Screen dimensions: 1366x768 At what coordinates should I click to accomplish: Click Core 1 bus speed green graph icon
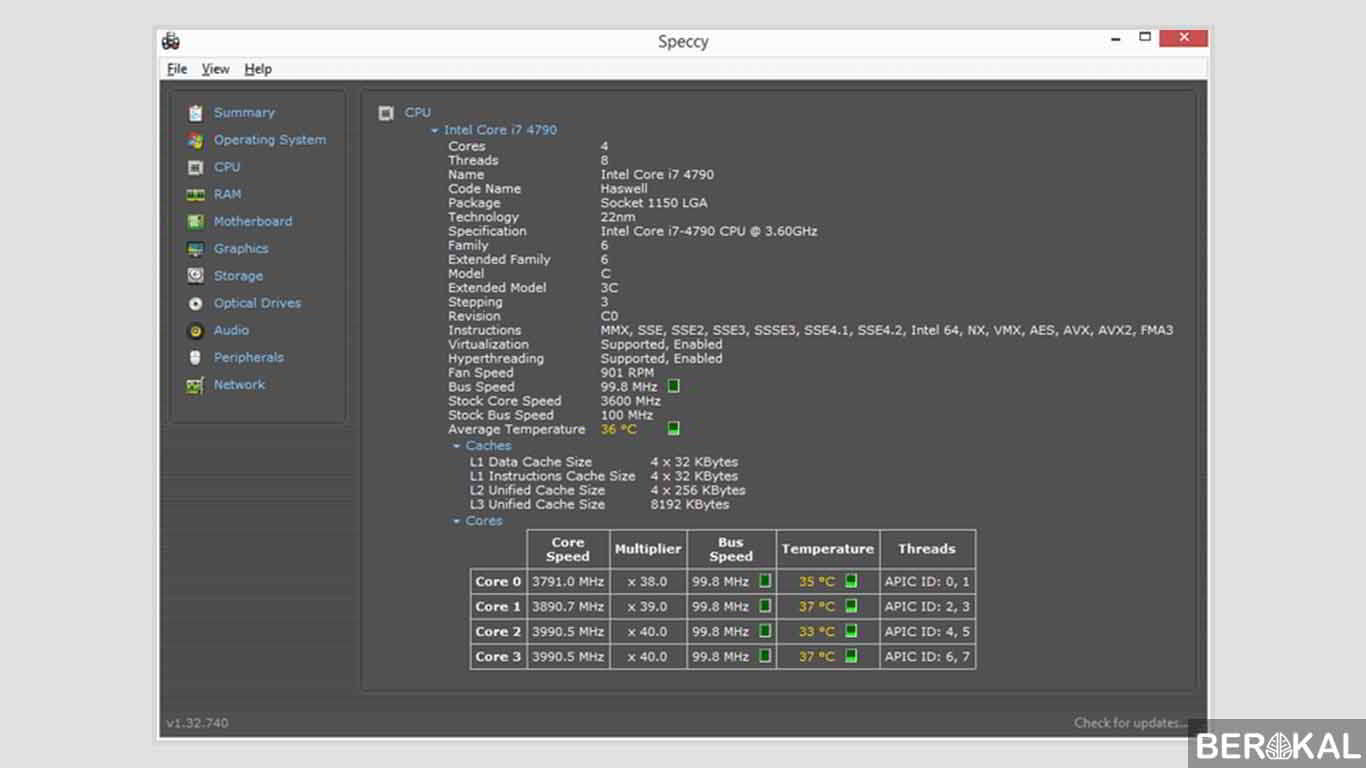click(765, 605)
